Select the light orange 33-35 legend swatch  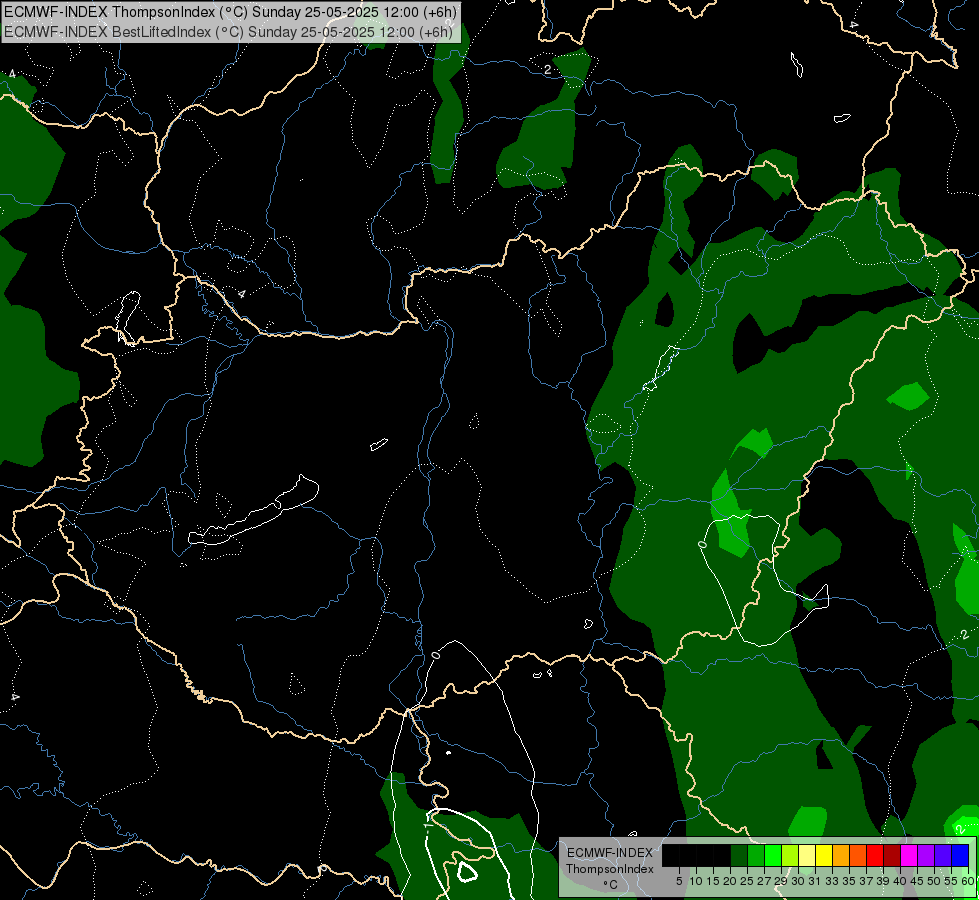point(841,855)
